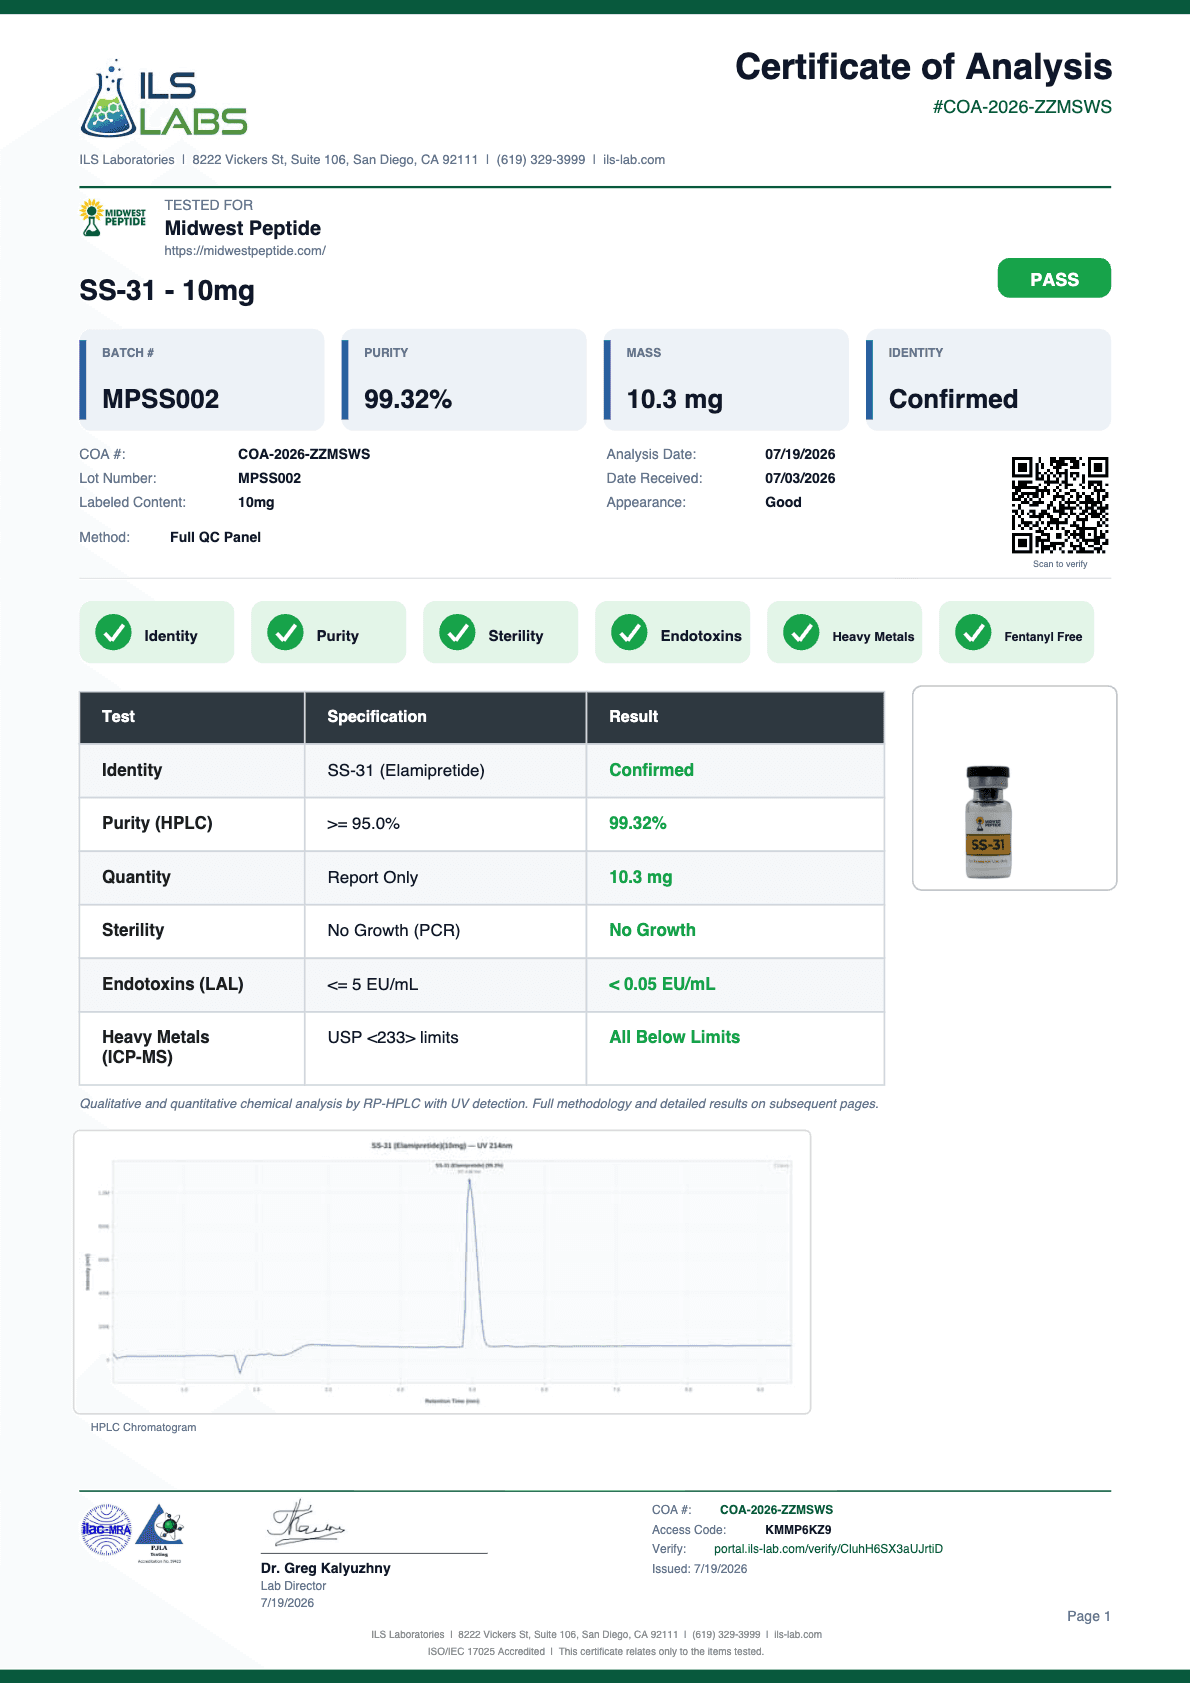Viewport: 1190px width, 1683px height.
Task: Click the green check icon beside Heavy Metals
Action: click(x=801, y=632)
